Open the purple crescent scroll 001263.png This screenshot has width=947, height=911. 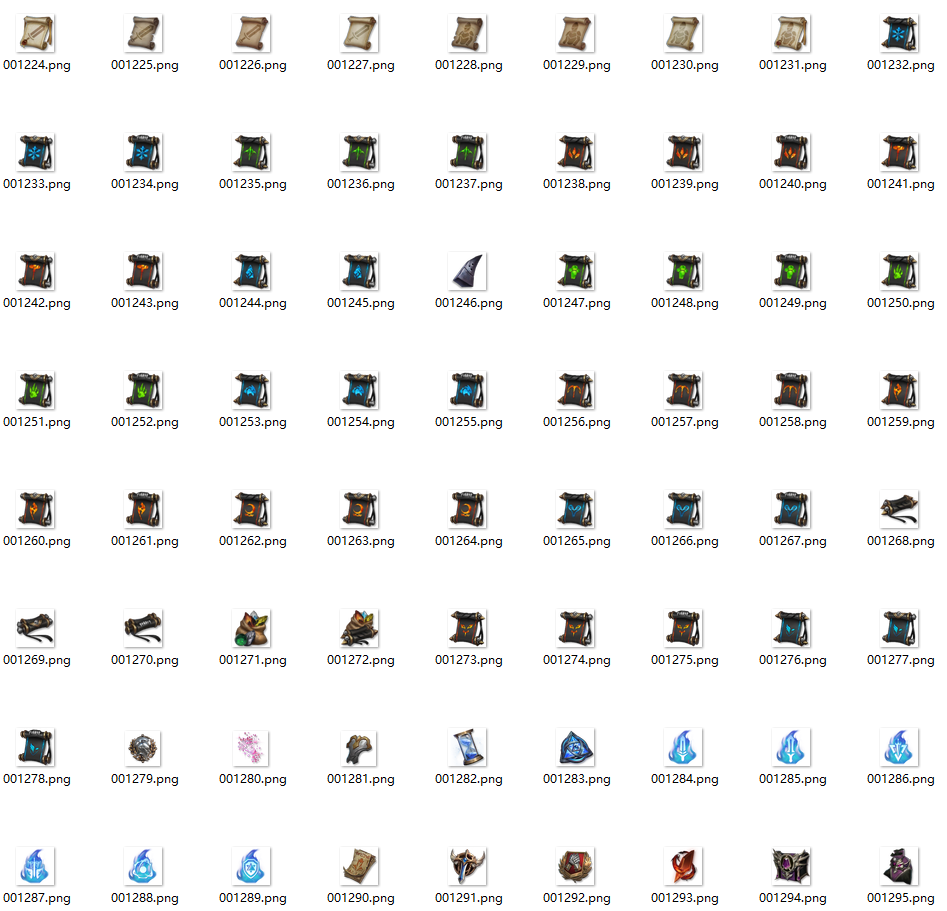click(x=360, y=510)
